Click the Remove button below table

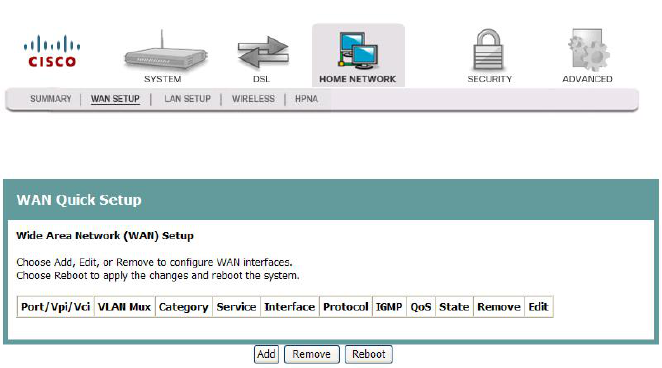(312, 354)
